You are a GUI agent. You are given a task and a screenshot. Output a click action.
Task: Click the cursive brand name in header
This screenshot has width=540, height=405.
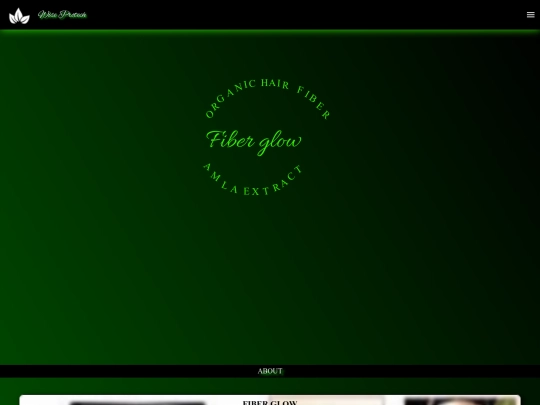pos(62,15)
